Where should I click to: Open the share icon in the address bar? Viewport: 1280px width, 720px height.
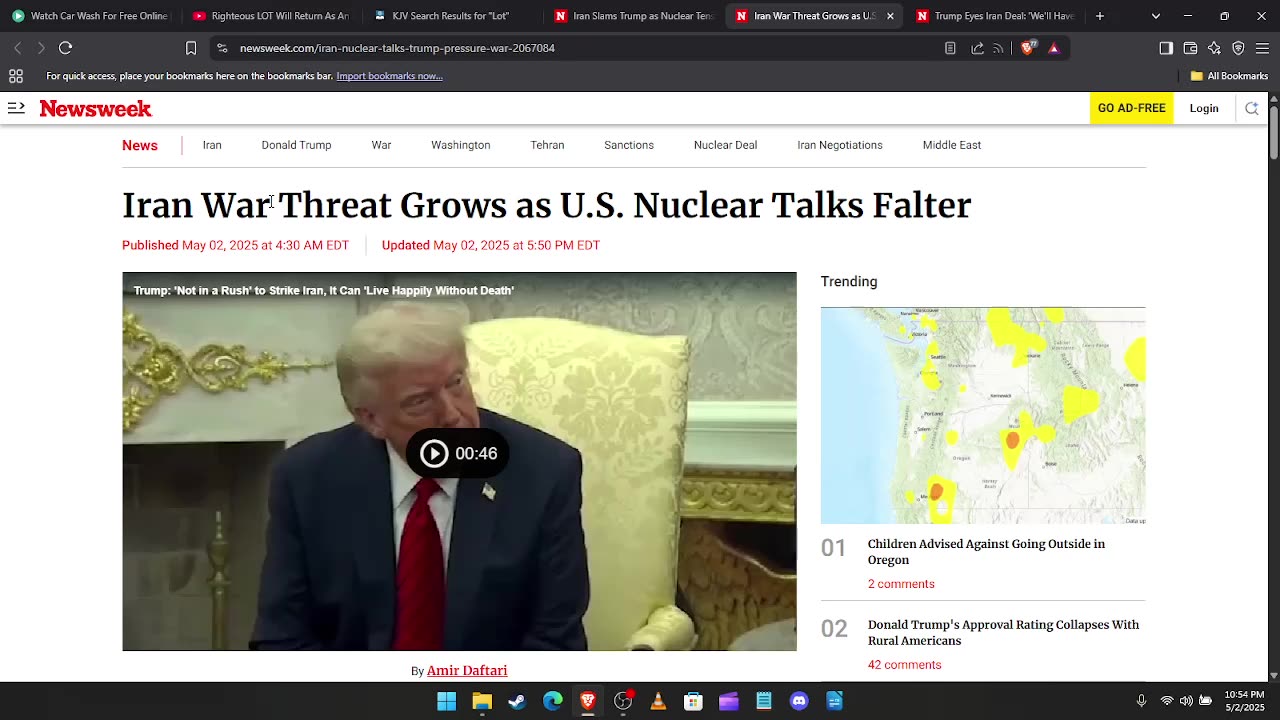977,48
